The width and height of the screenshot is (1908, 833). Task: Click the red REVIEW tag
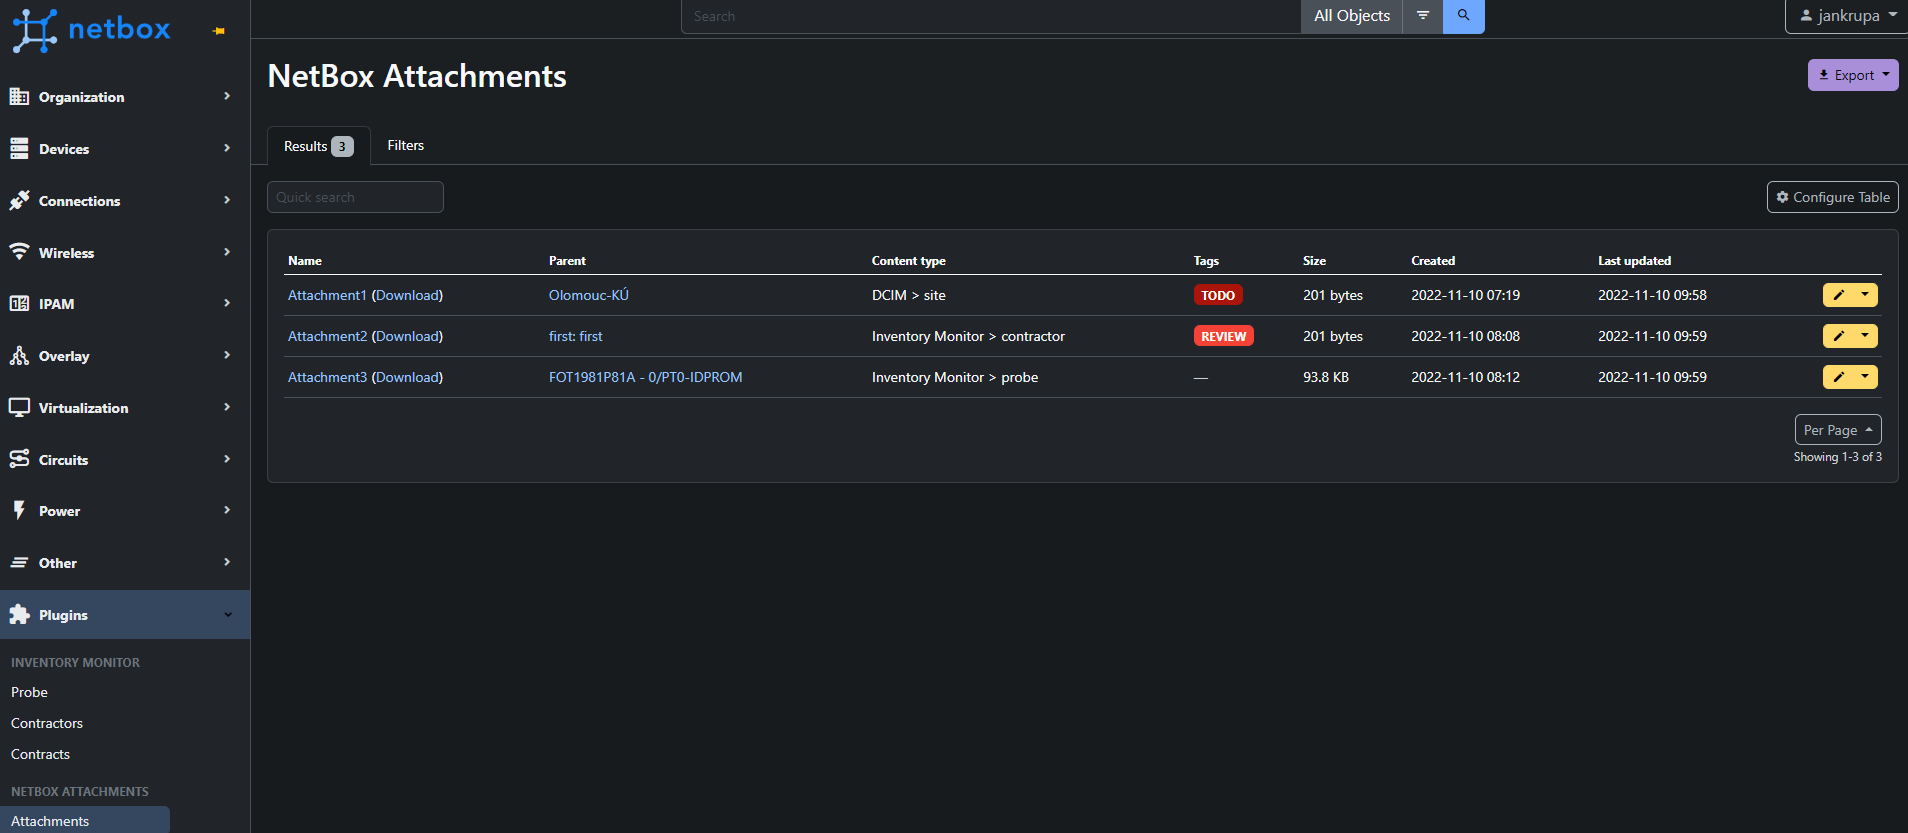[x=1223, y=336]
